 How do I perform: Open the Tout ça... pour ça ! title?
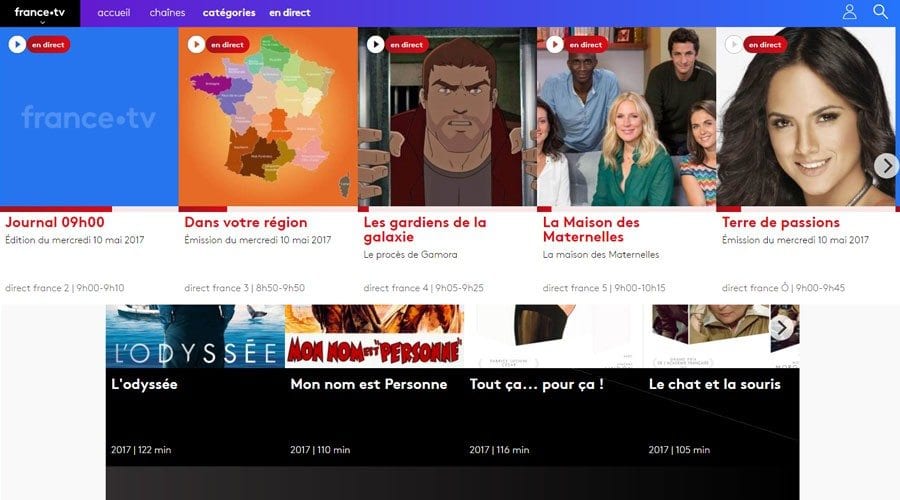(x=537, y=384)
